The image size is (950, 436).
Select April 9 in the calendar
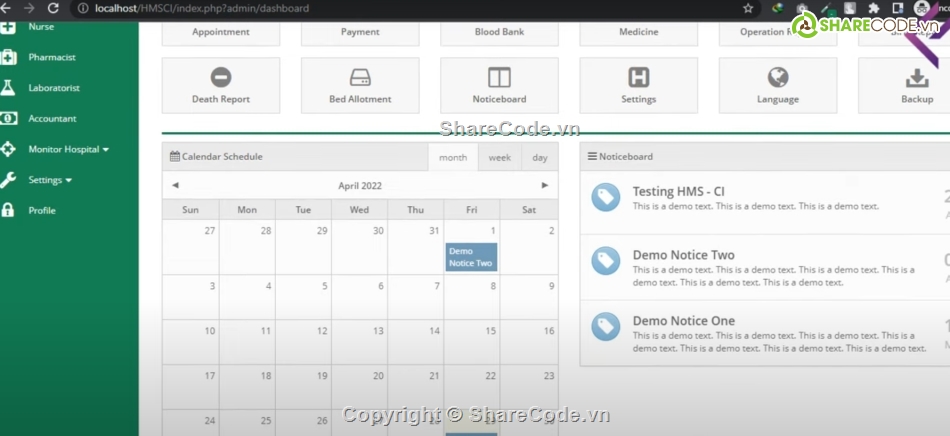pos(528,297)
